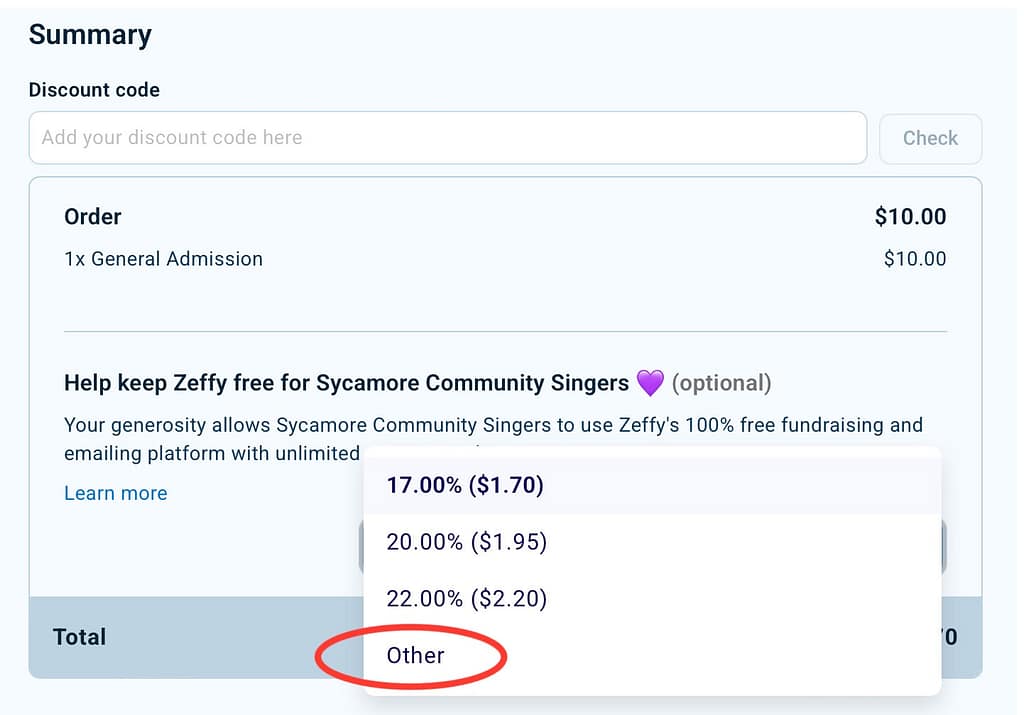1024x715 pixels.
Task: Click the General Admission $10.00 price
Action: click(914, 259)
